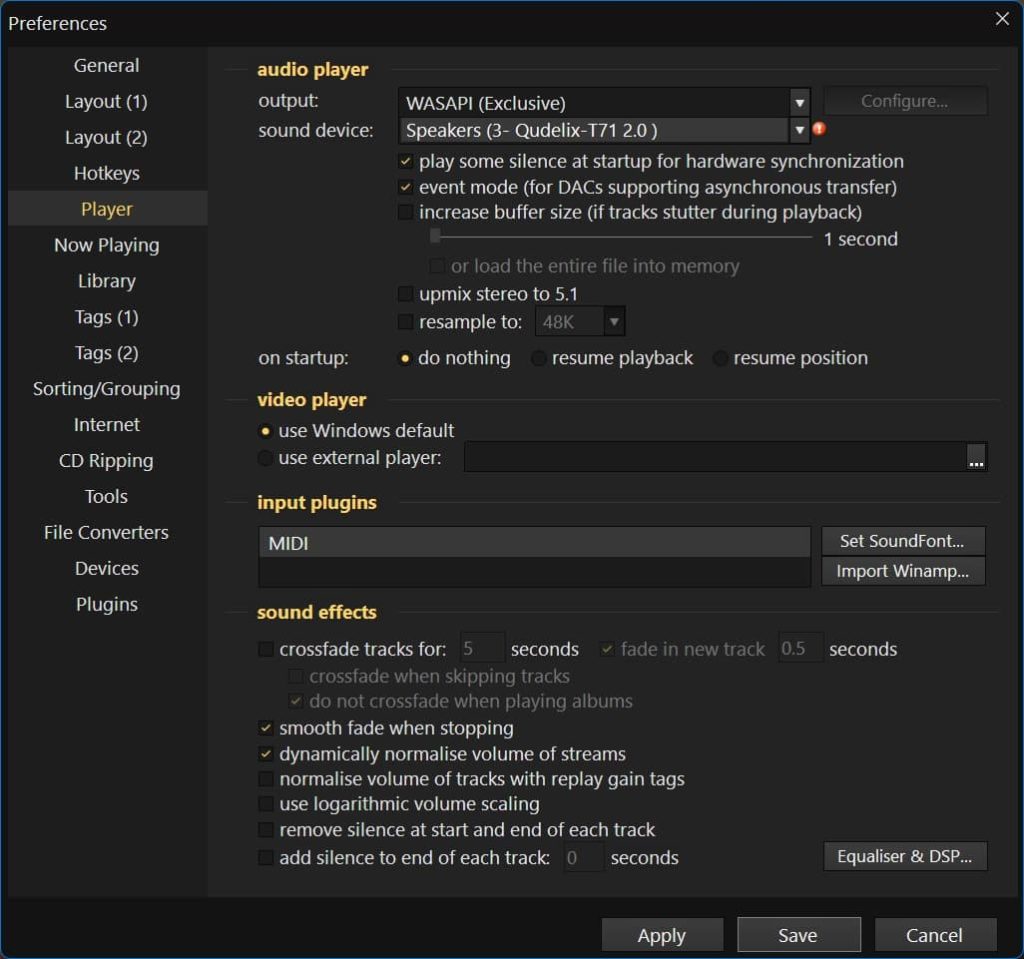The image size is (1024, 959).
Task: Click the Equaliser & DSP button
Action: tap(904, 857)
